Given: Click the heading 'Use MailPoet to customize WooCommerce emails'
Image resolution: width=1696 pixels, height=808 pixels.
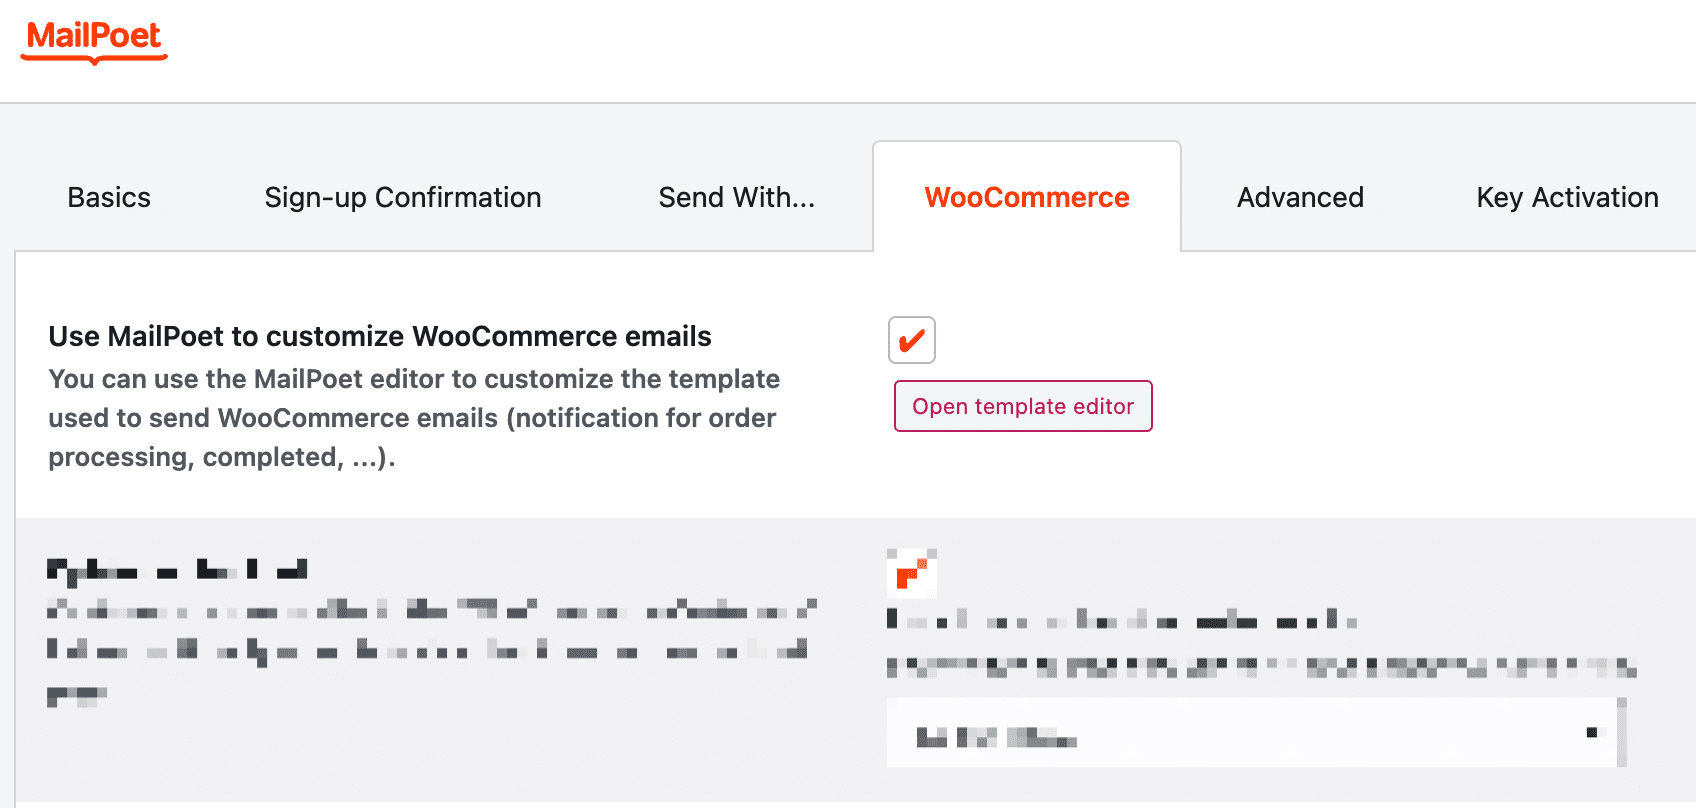Looking at the screenshot, I should tap(380, 336).
